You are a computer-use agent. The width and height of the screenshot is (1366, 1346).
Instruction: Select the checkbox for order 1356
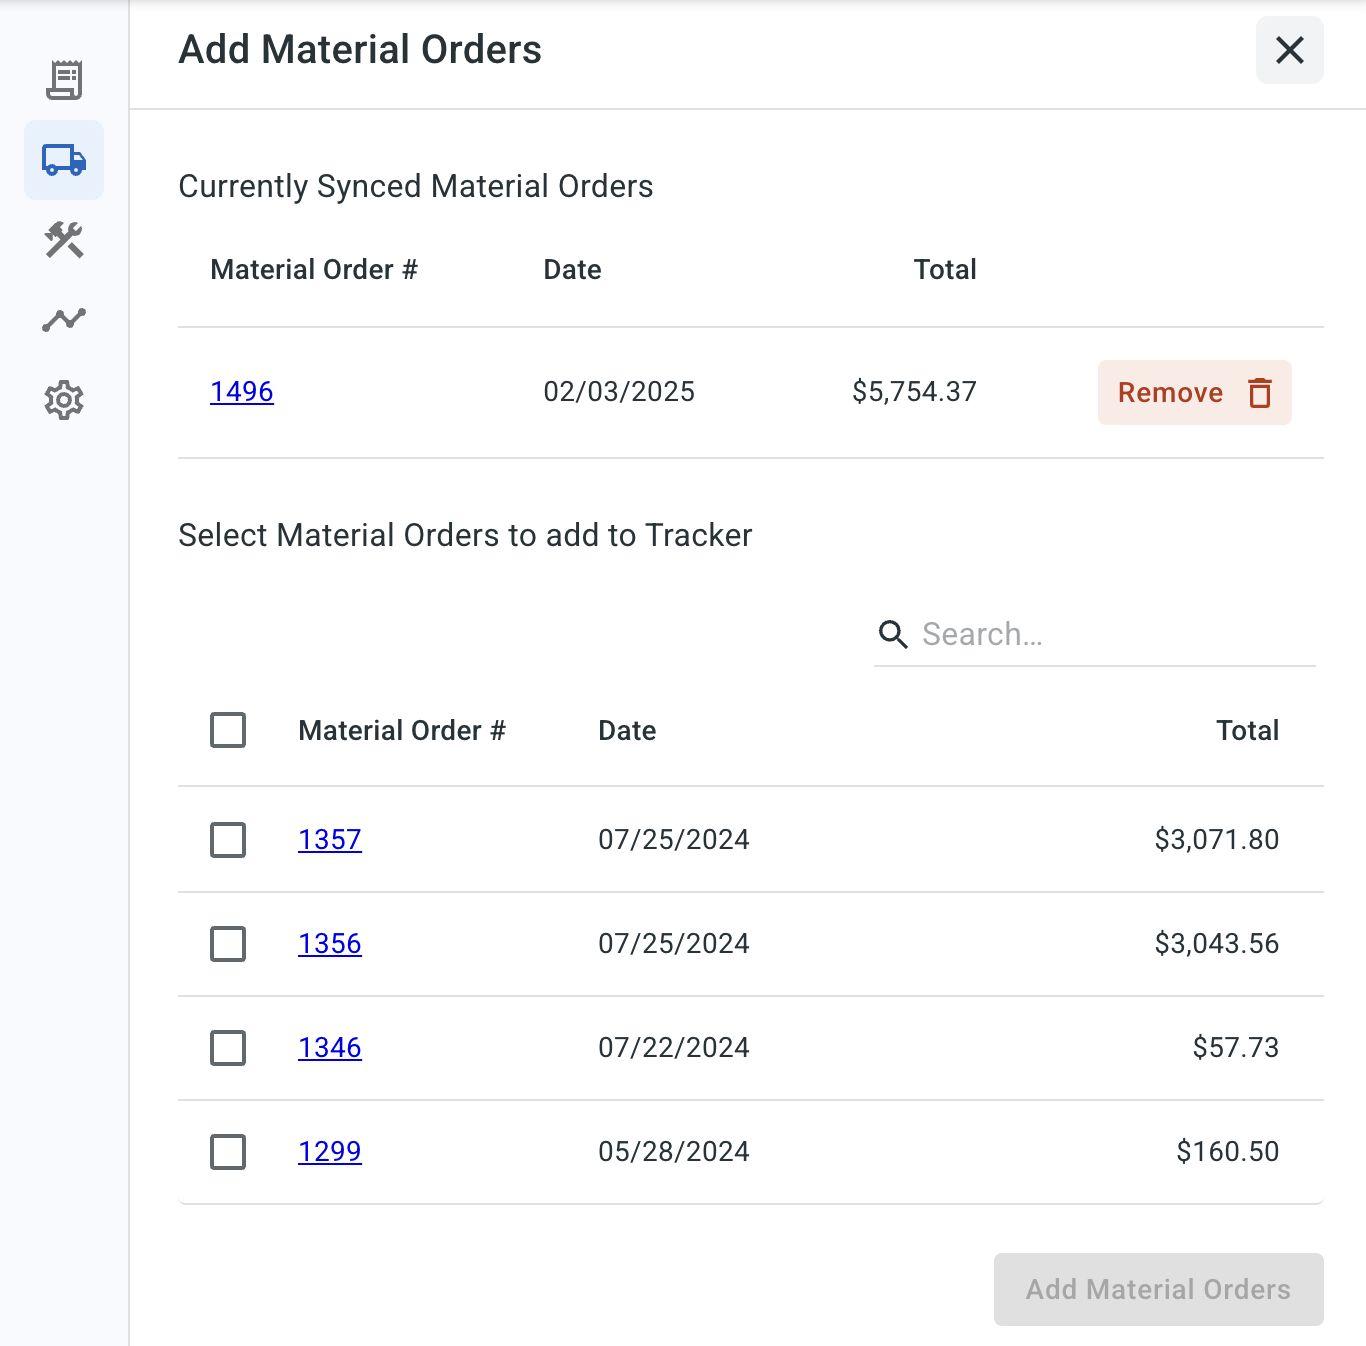[228, 944]
